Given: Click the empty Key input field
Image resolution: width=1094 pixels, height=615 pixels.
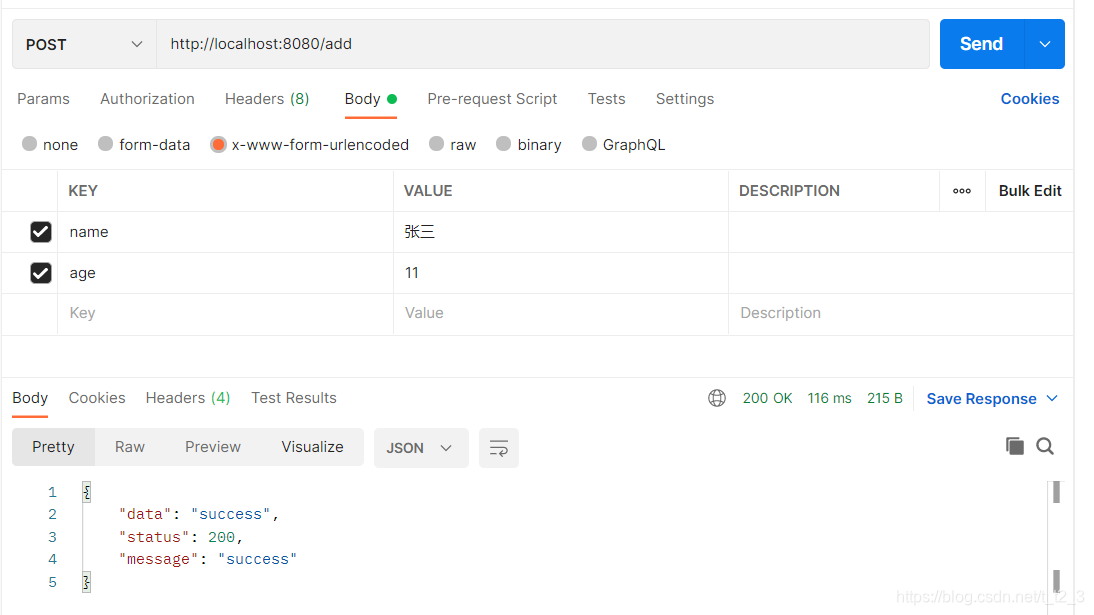Looking at the screenshot, I should (x=225, y=313).
